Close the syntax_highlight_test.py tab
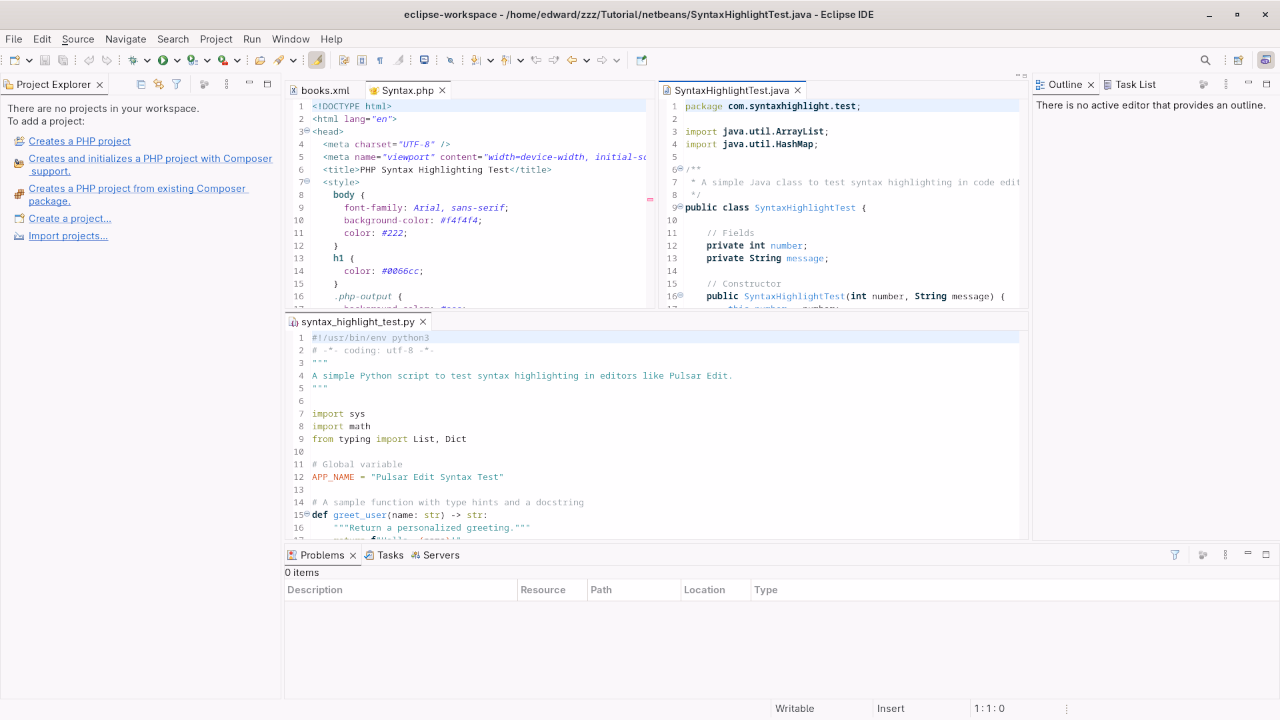The height and width of the screenshot is (720, 1280). (x=424, y=322)
